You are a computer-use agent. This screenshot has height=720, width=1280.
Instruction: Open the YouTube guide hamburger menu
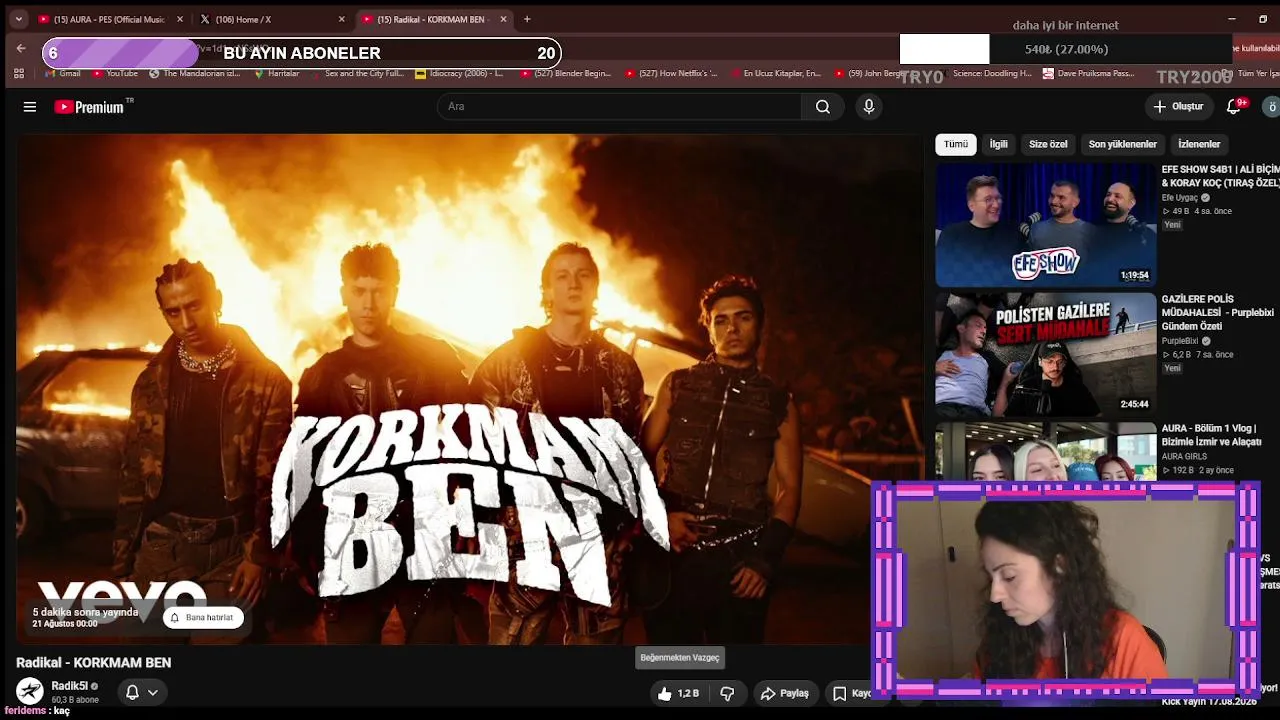30,107
